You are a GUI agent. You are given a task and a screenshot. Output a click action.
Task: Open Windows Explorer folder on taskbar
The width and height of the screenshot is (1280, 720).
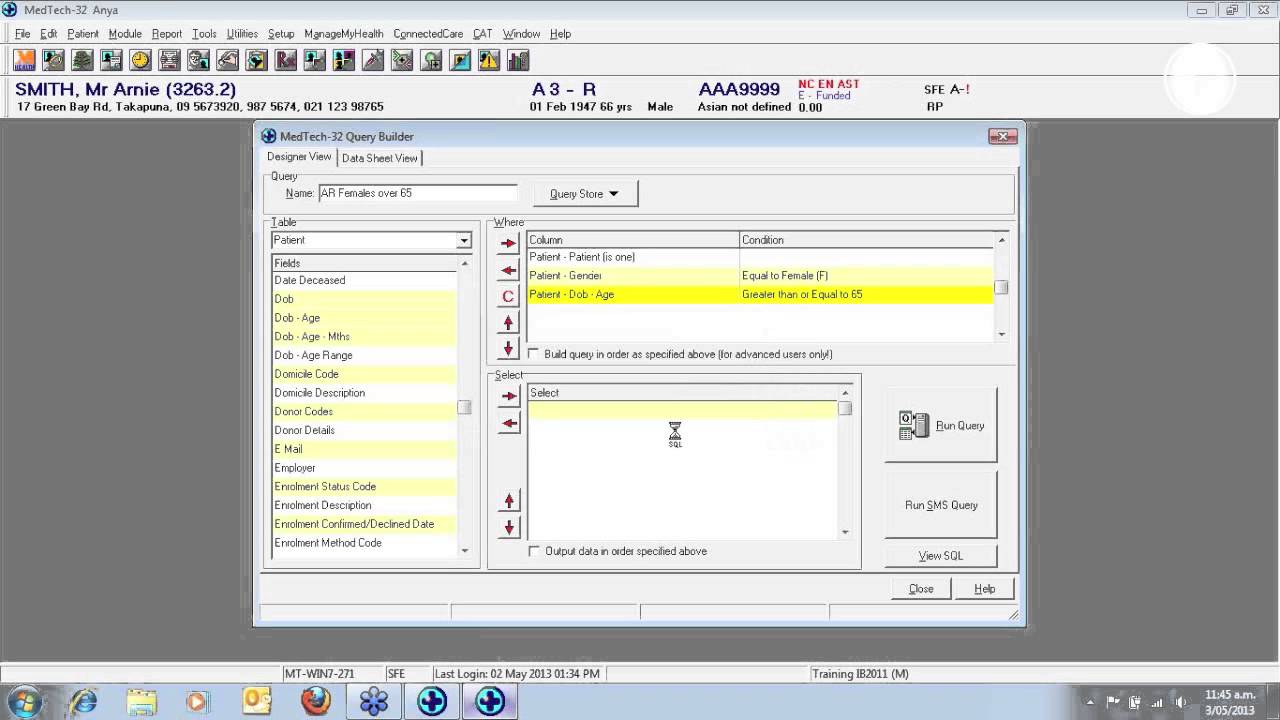click(x=142, y=702)
